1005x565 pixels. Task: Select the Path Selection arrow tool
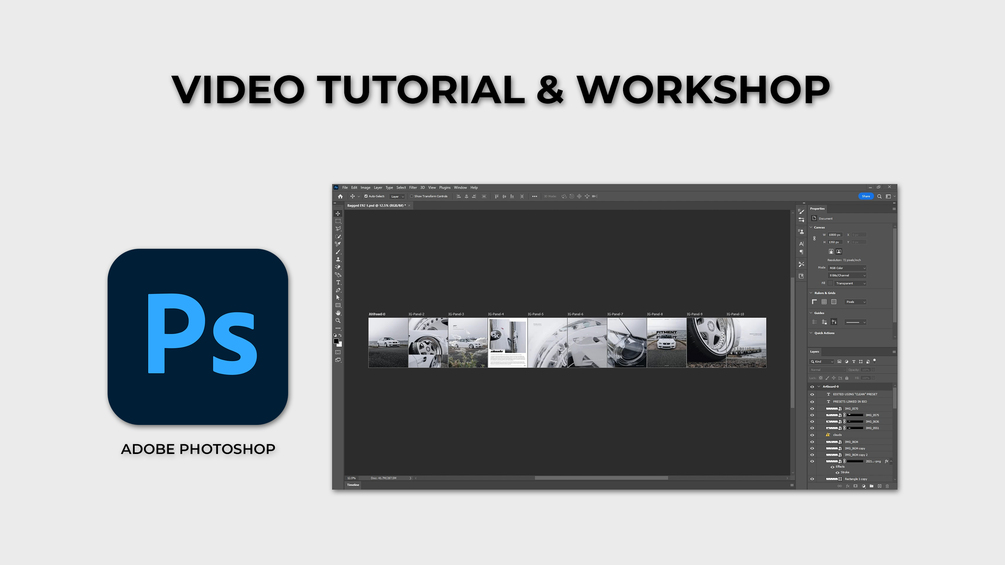pyautogui.click(x=338, y=297)
